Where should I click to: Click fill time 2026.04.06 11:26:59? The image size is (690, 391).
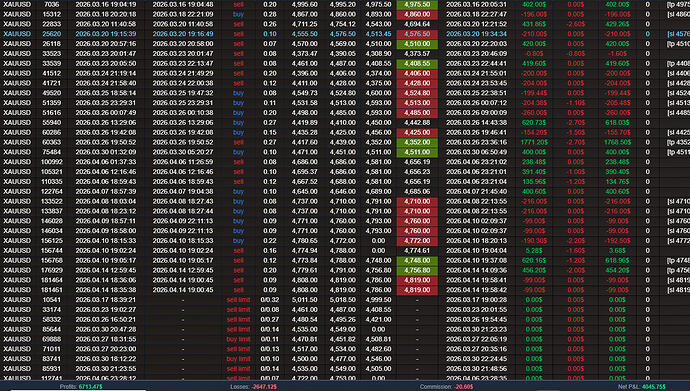(x=183, y=162)
